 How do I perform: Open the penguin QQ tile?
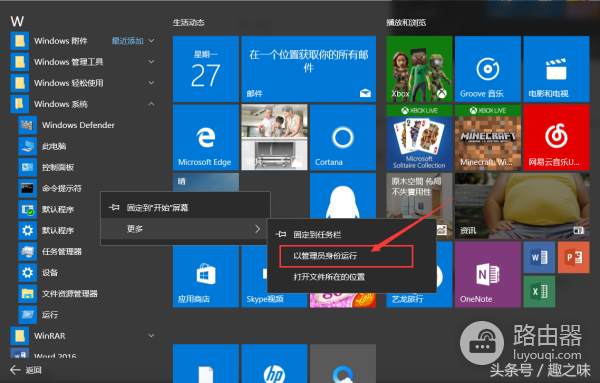pos(343,196)
